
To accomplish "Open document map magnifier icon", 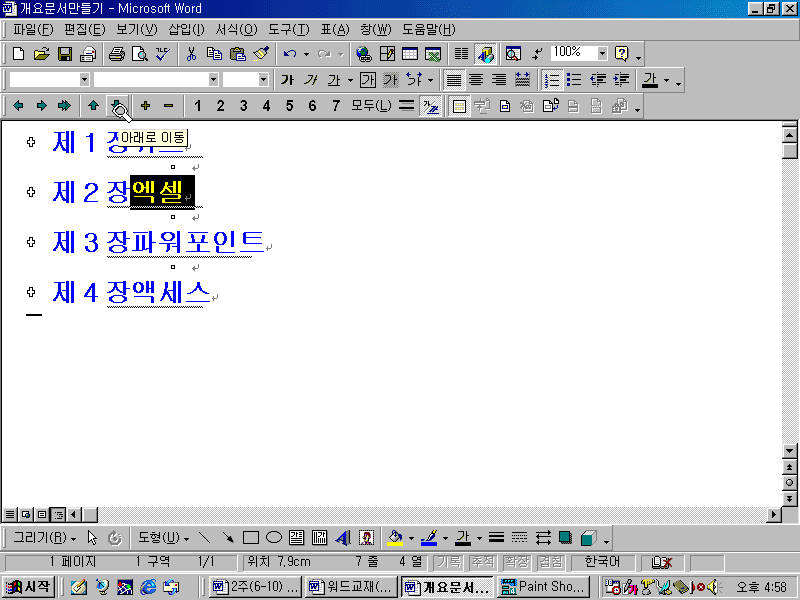I will coord(513,54).
